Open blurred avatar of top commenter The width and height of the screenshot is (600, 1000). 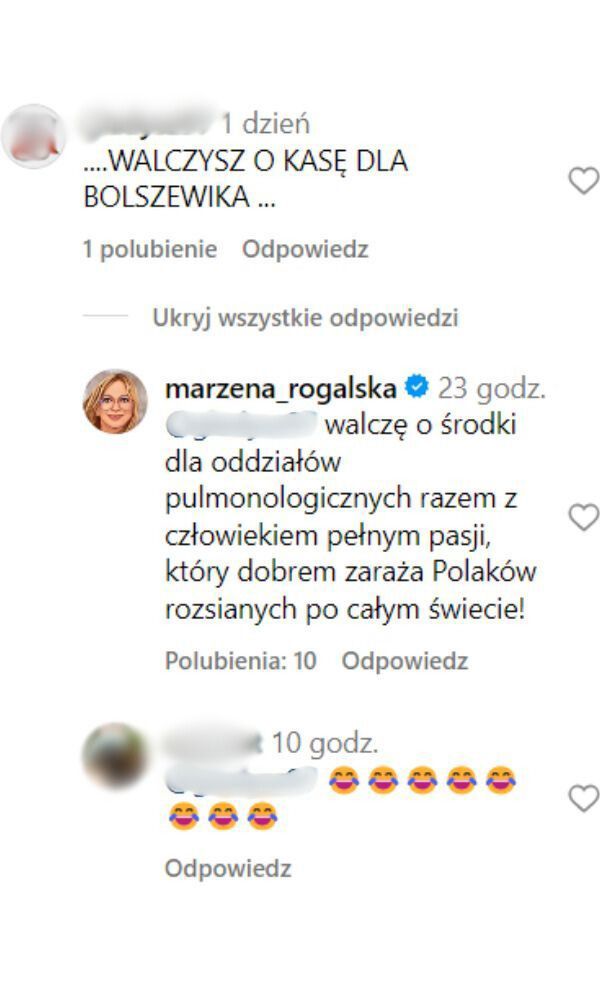point(33,136)
